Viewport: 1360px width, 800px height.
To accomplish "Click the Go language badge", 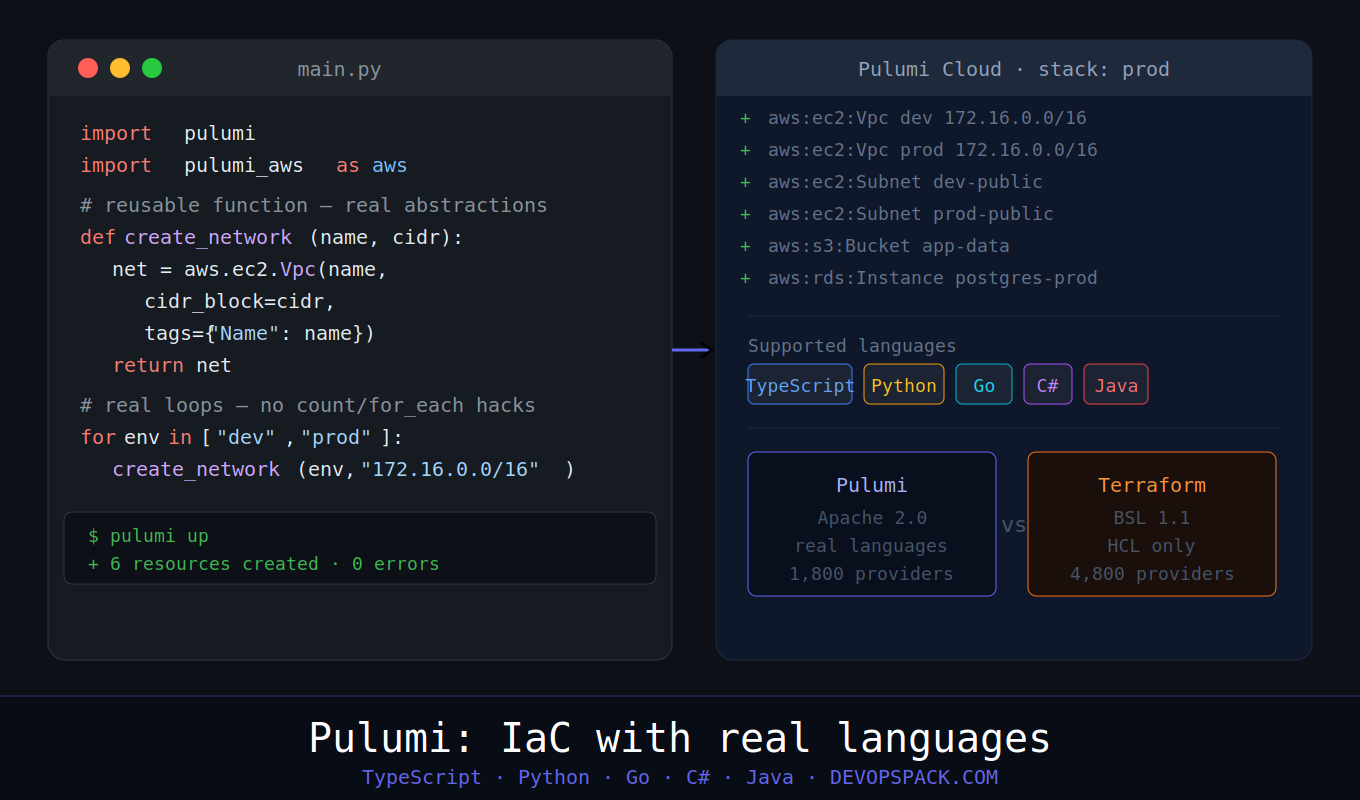I will tap(984, 385).
